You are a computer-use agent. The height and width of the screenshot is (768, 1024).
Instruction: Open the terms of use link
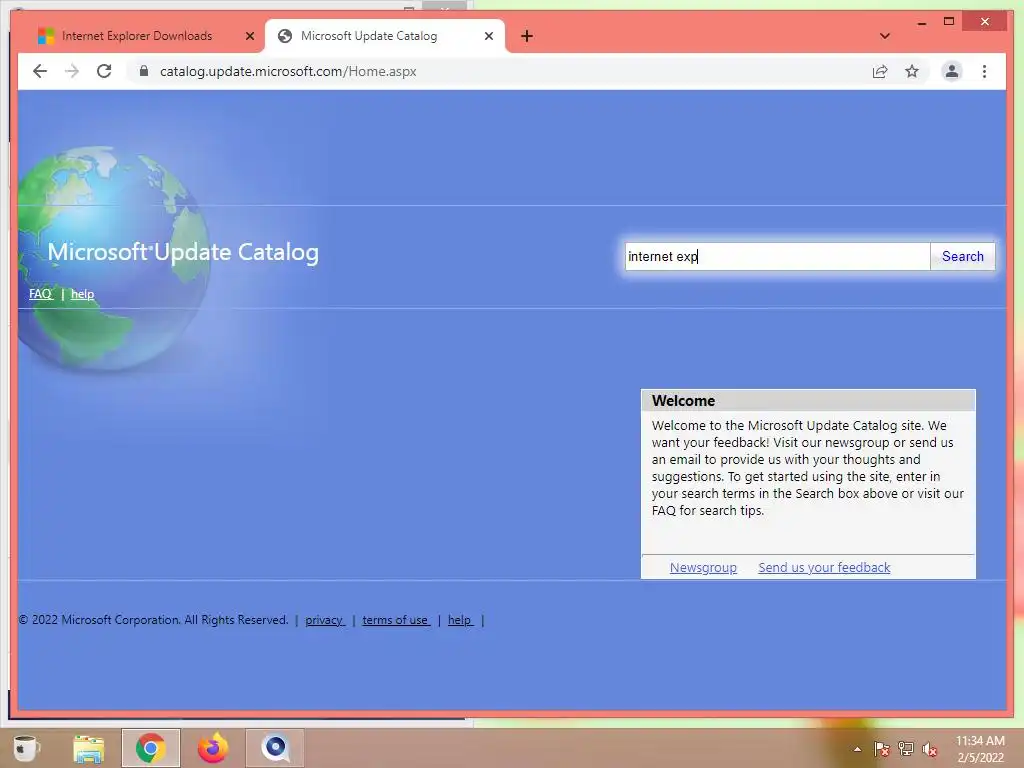[x=396, y=620]
